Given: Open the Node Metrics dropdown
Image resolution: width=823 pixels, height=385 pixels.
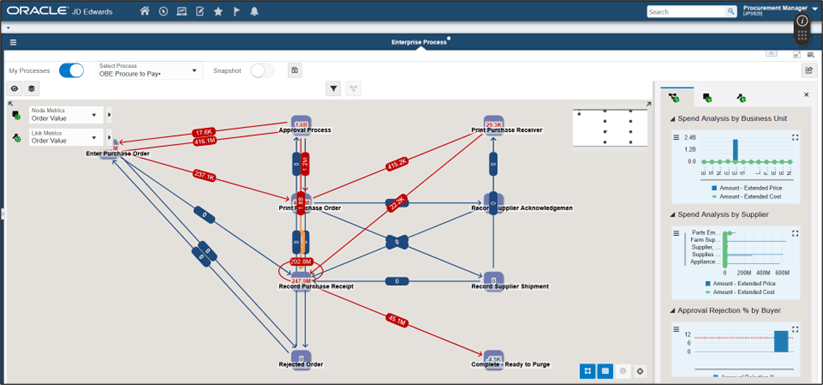Looking at the screenshot, I should 66,115.
